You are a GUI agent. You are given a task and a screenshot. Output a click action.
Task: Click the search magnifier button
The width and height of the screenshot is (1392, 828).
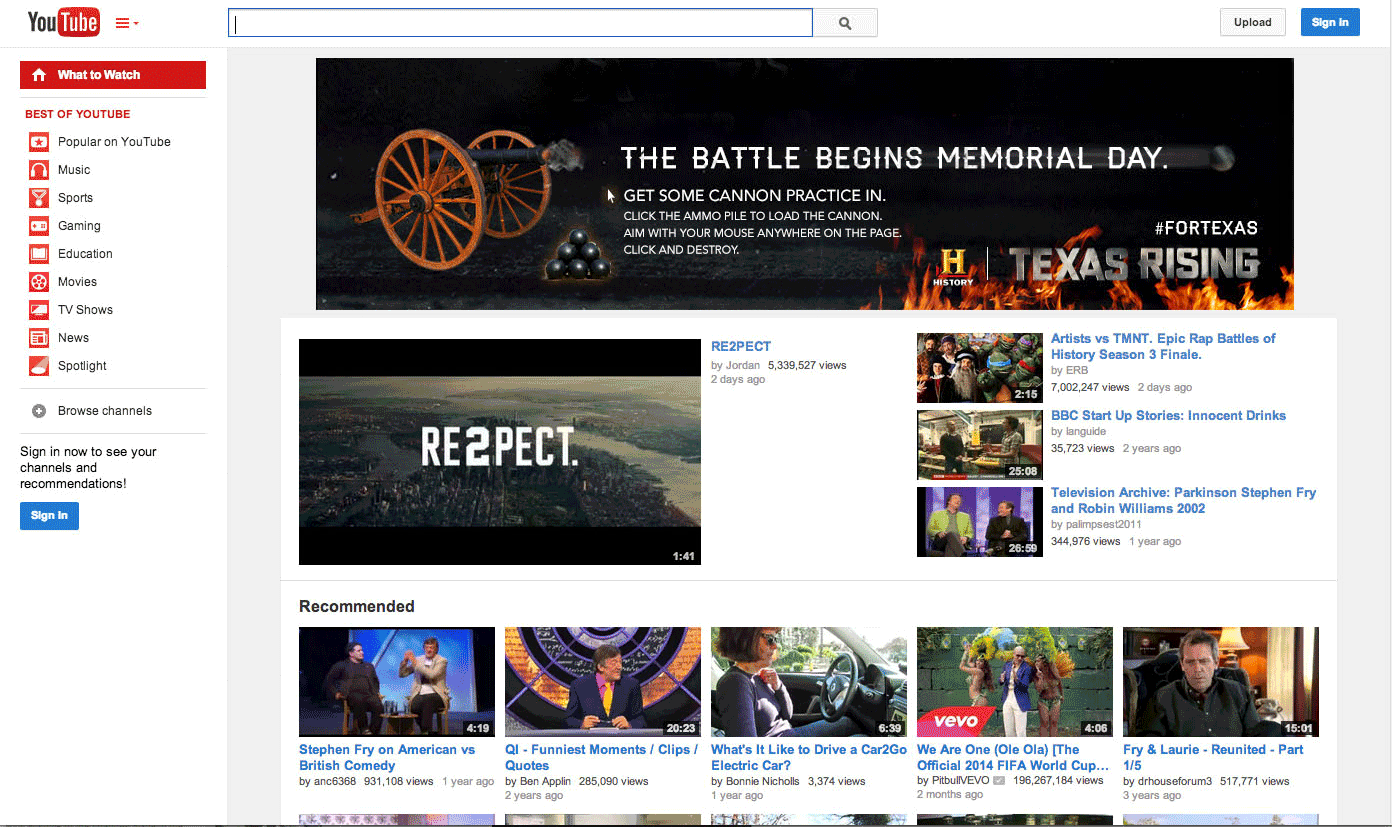click(845, 23)
